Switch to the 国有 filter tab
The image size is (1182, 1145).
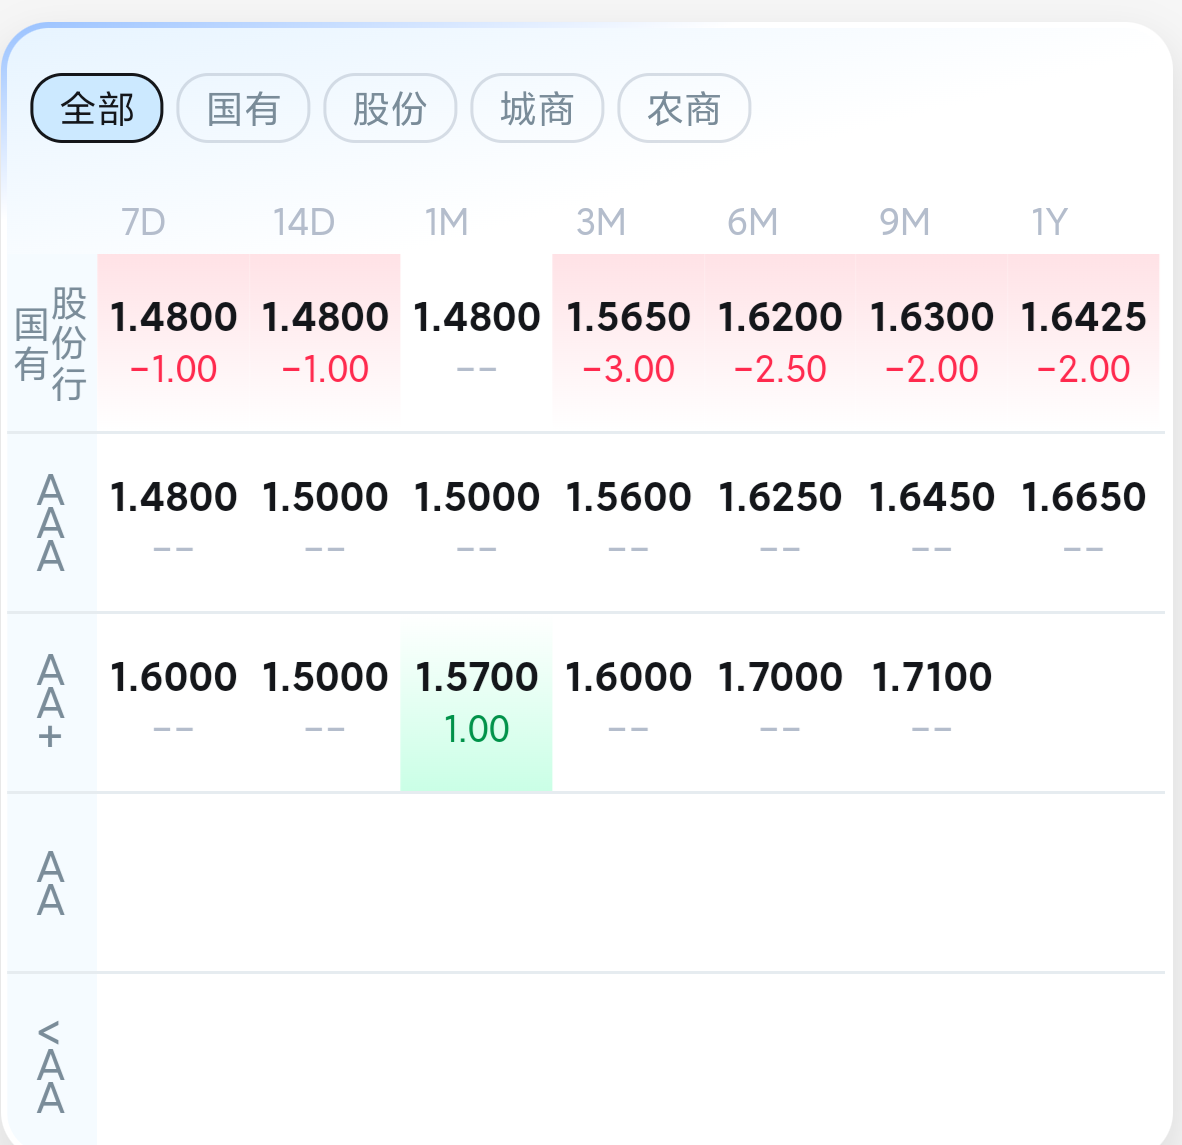click(243, 108)
